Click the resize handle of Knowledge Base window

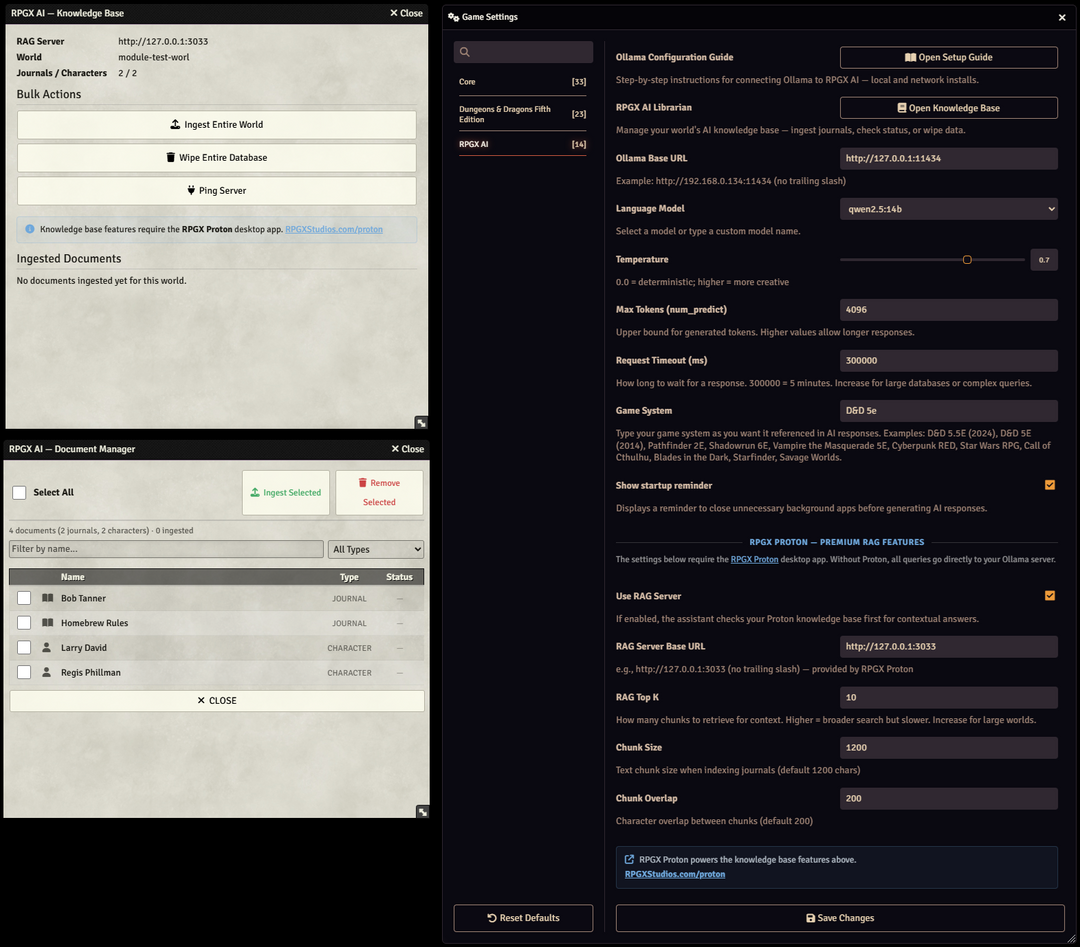pyautogui.click(x=422, y=423)
